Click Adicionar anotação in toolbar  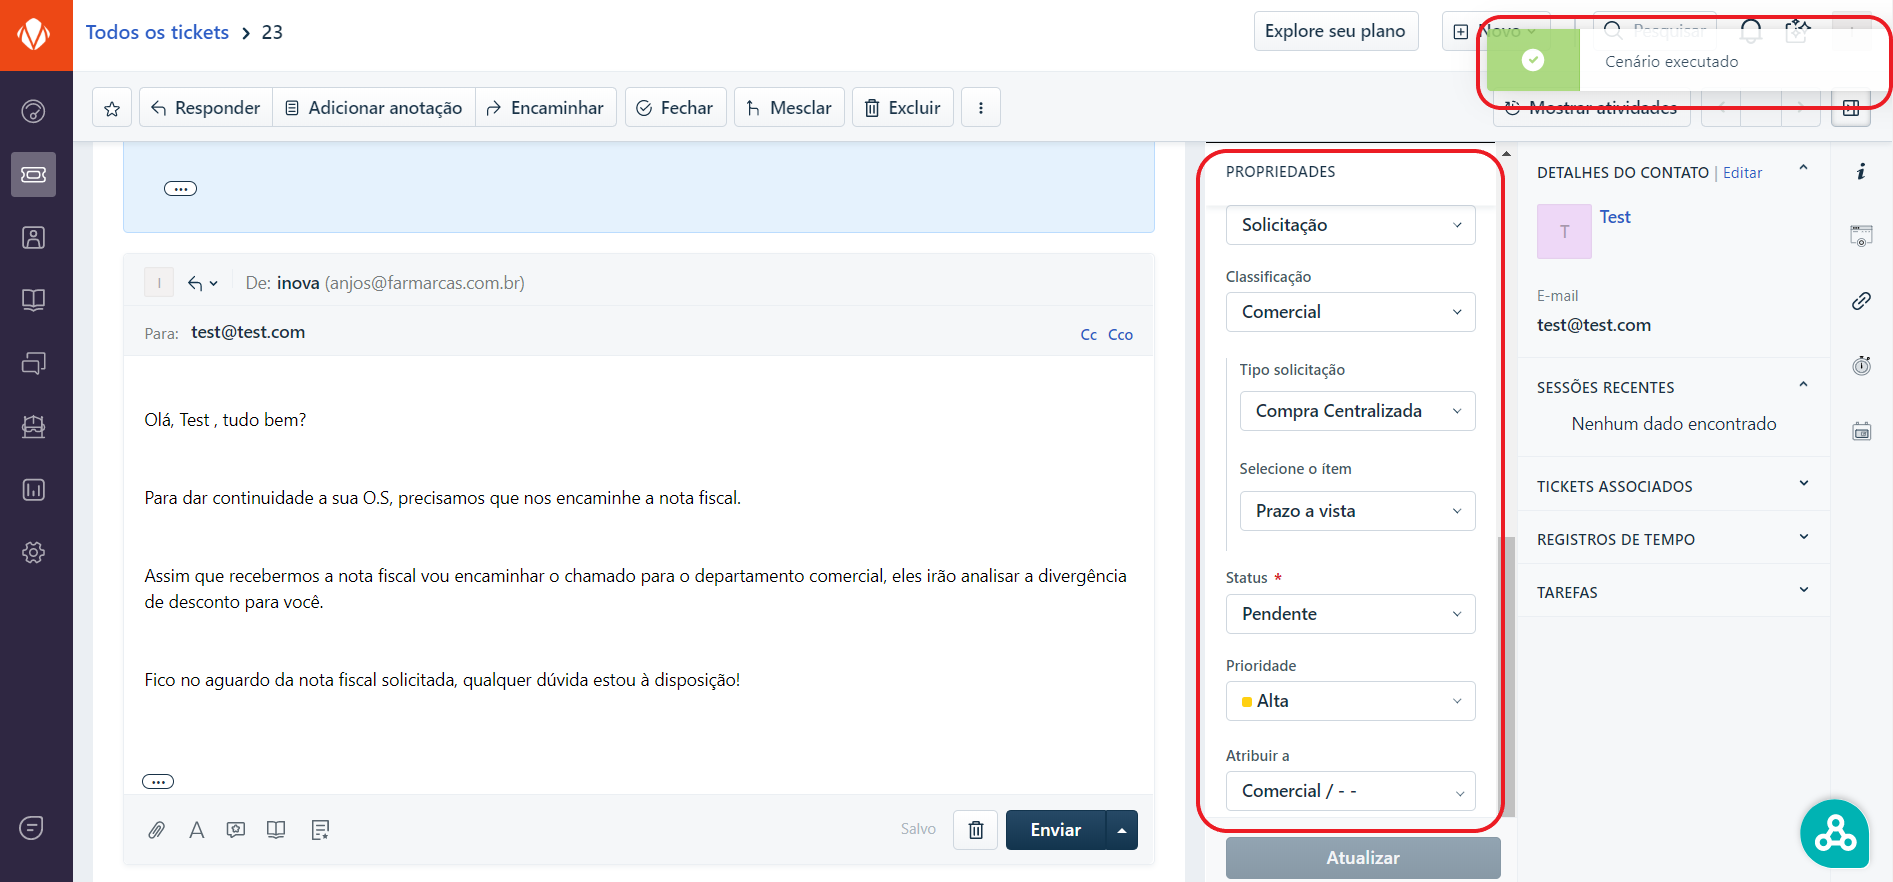374,108
